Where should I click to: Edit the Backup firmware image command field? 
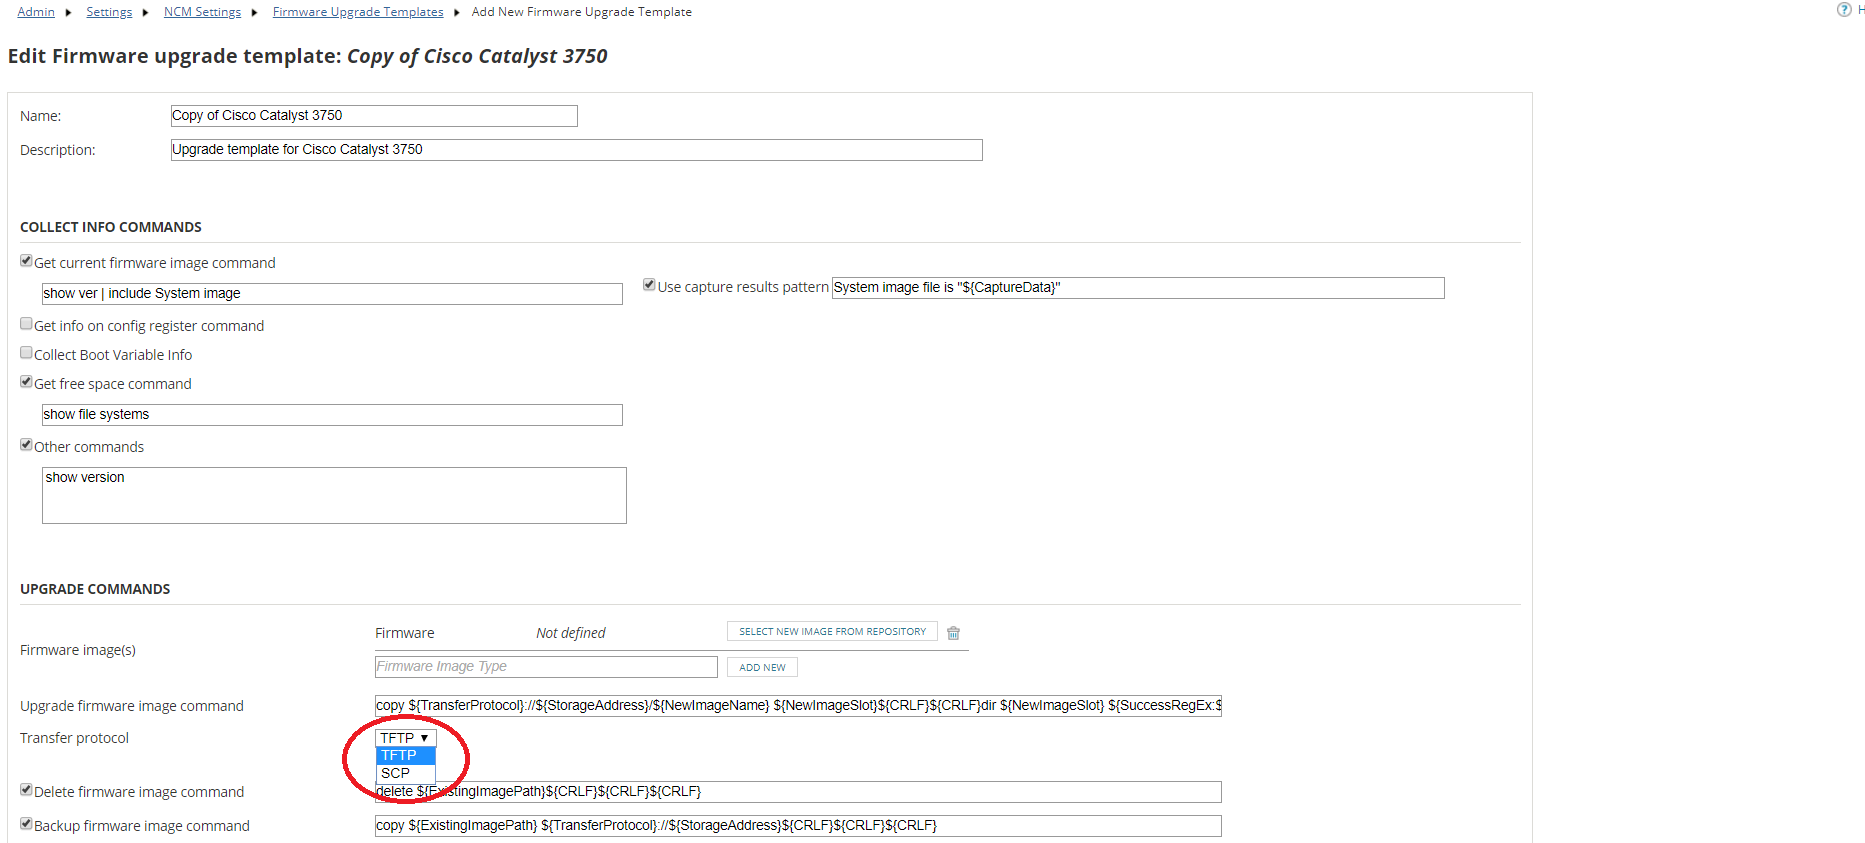tap(798, 826)
